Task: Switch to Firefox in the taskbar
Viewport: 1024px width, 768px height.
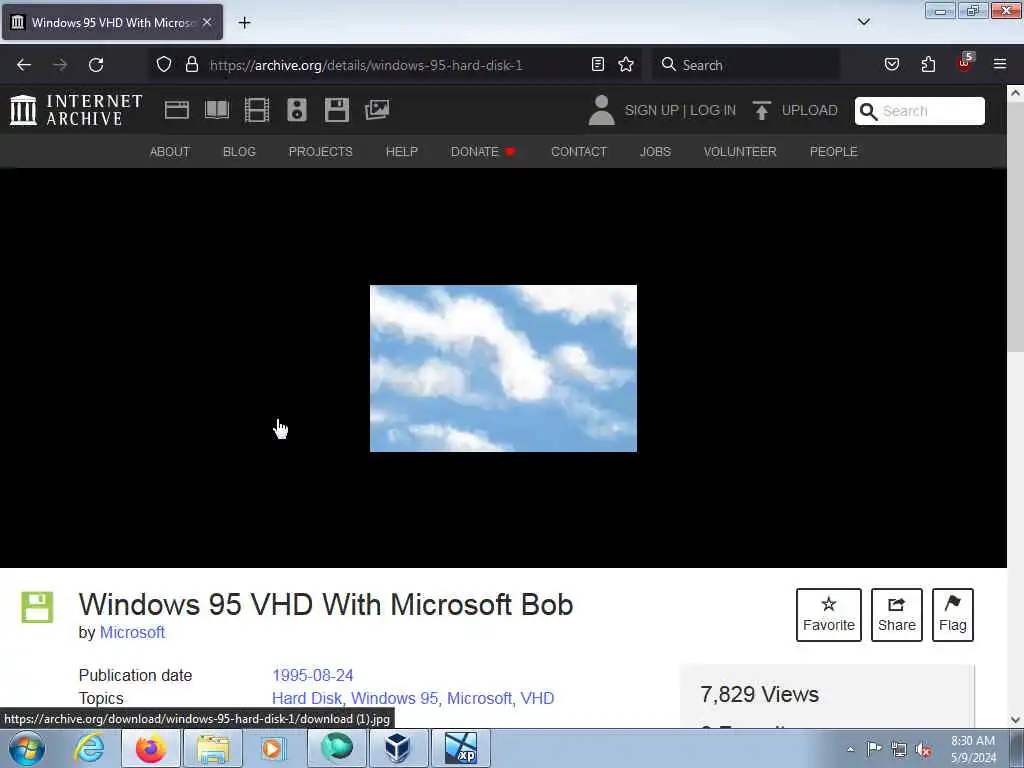Action: point(151,748)
